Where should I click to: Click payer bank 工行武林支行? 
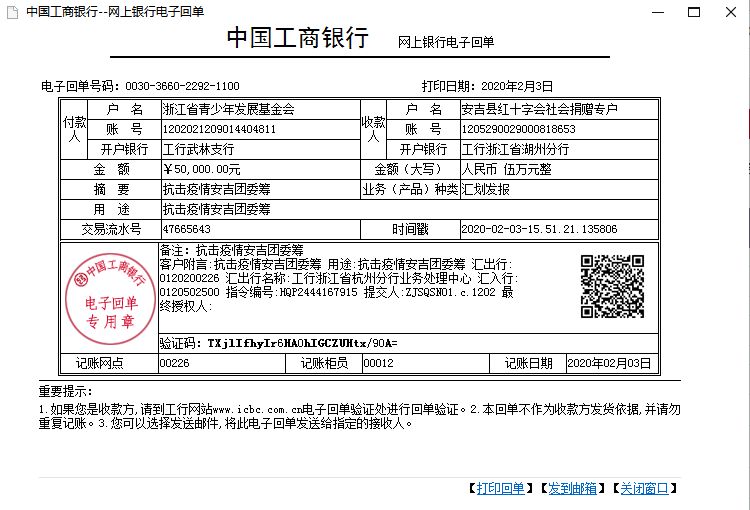click(x=199, y=149)
